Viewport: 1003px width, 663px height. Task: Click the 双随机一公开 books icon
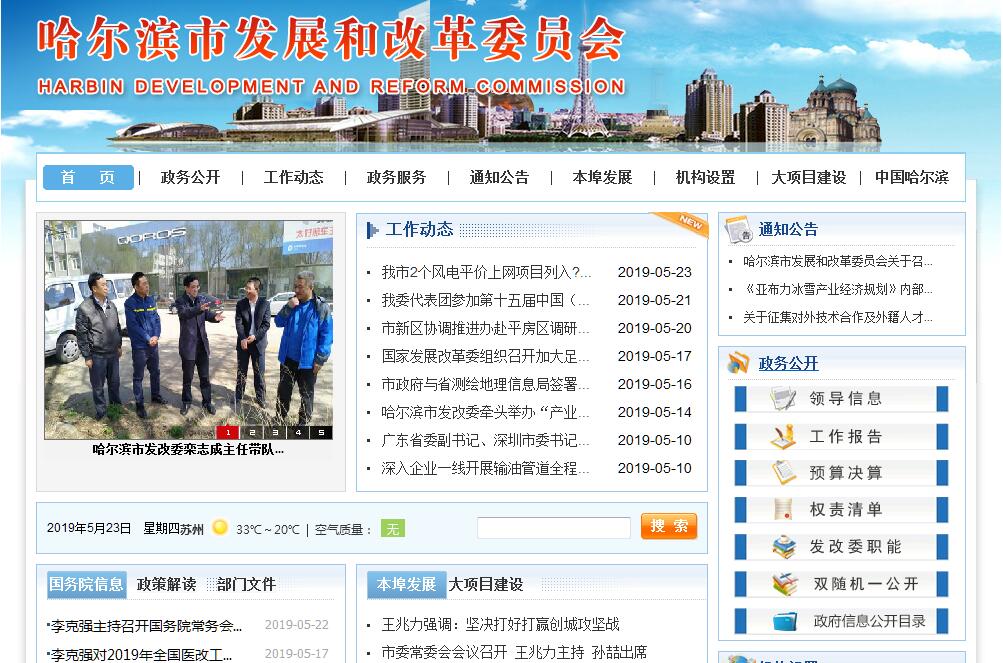point(785,584)
